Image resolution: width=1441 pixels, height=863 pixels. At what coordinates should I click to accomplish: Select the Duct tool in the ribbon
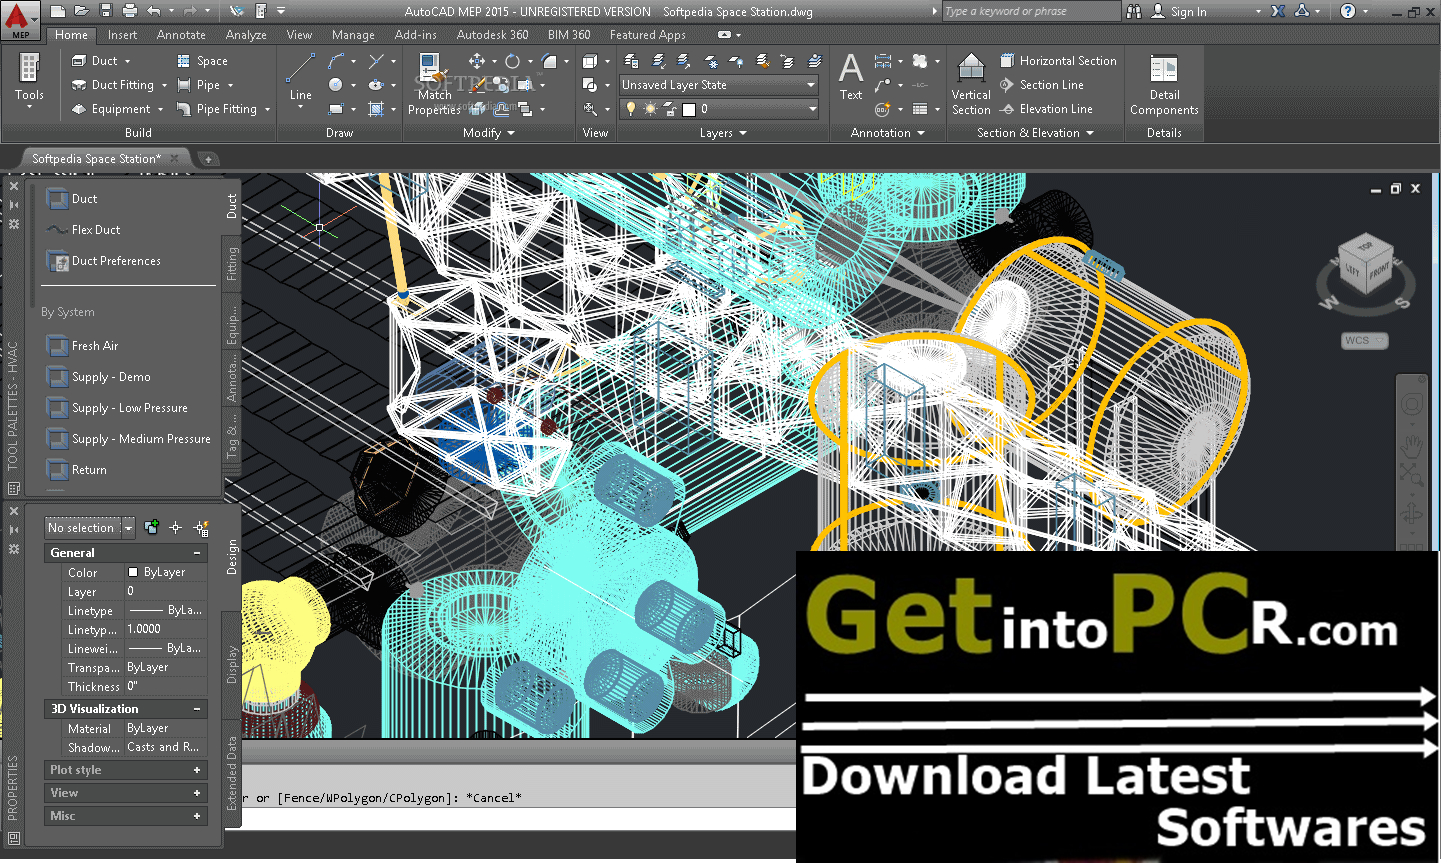(x=101, y=61)
